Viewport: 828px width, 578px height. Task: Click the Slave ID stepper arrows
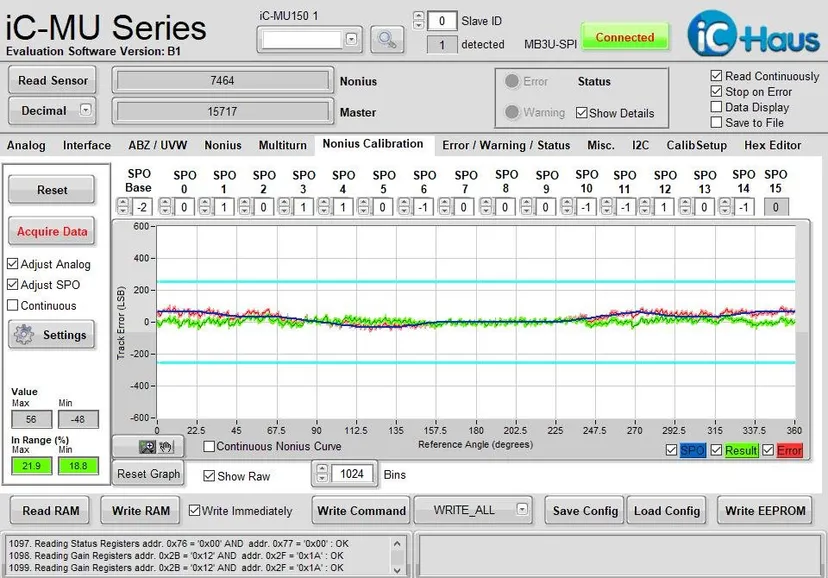point(419,21)
